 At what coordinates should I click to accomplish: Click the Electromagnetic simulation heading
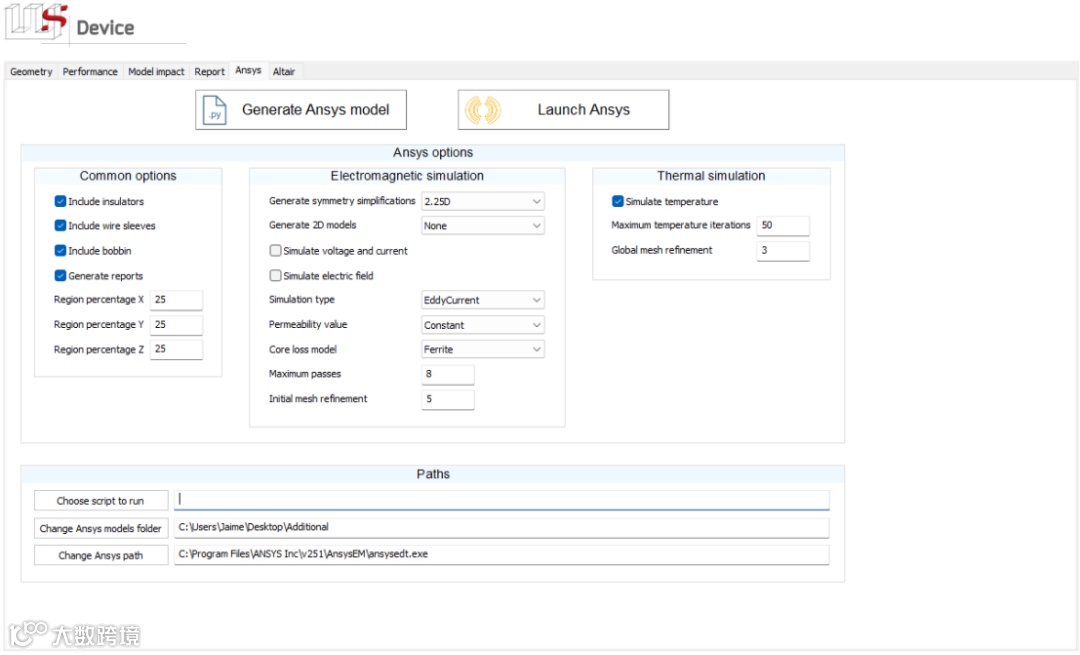pos(407,176)
